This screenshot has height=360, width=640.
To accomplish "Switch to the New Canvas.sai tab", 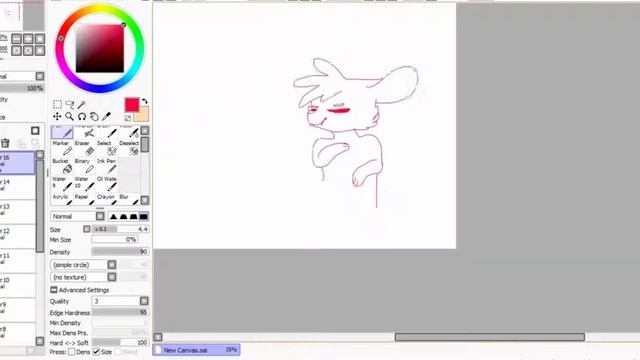I will (x=196, y=350).
